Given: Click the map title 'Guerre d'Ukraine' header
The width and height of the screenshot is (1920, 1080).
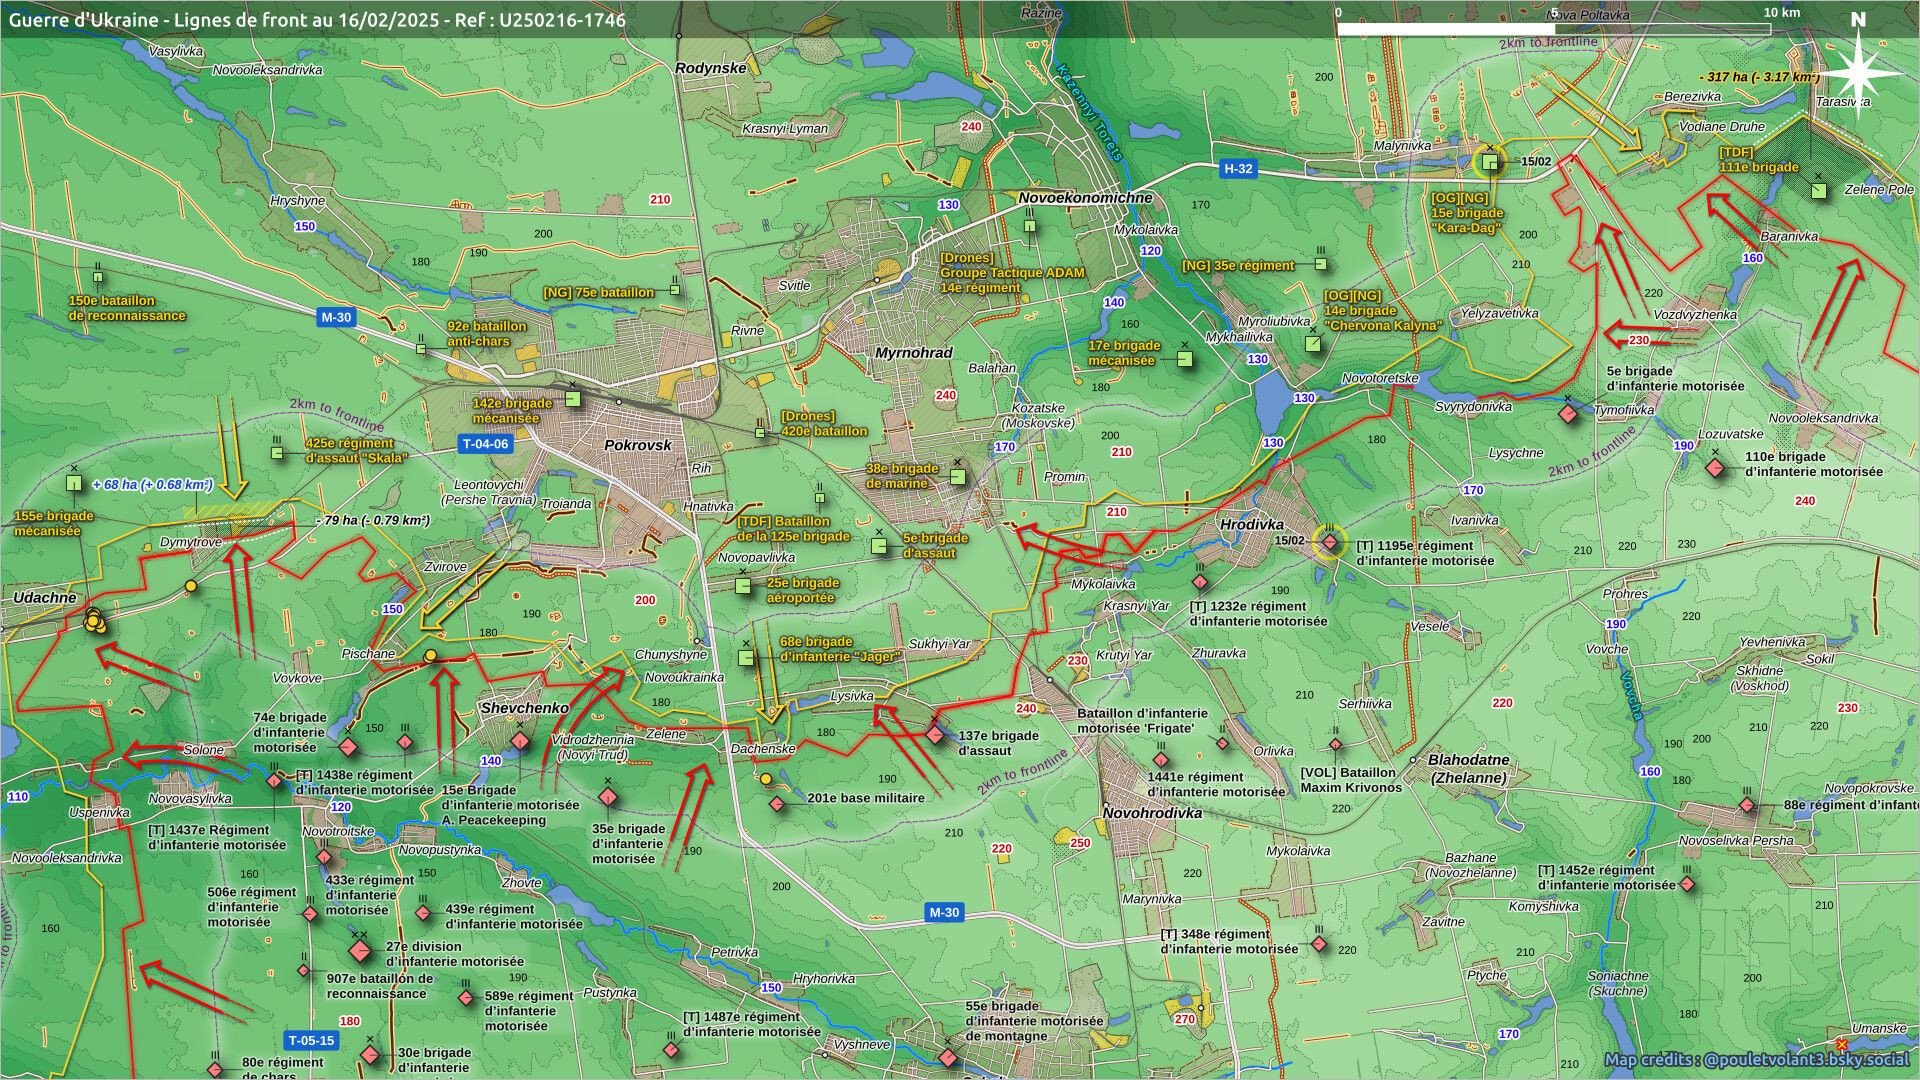Looking at the screenshot, I should [317, 19].
